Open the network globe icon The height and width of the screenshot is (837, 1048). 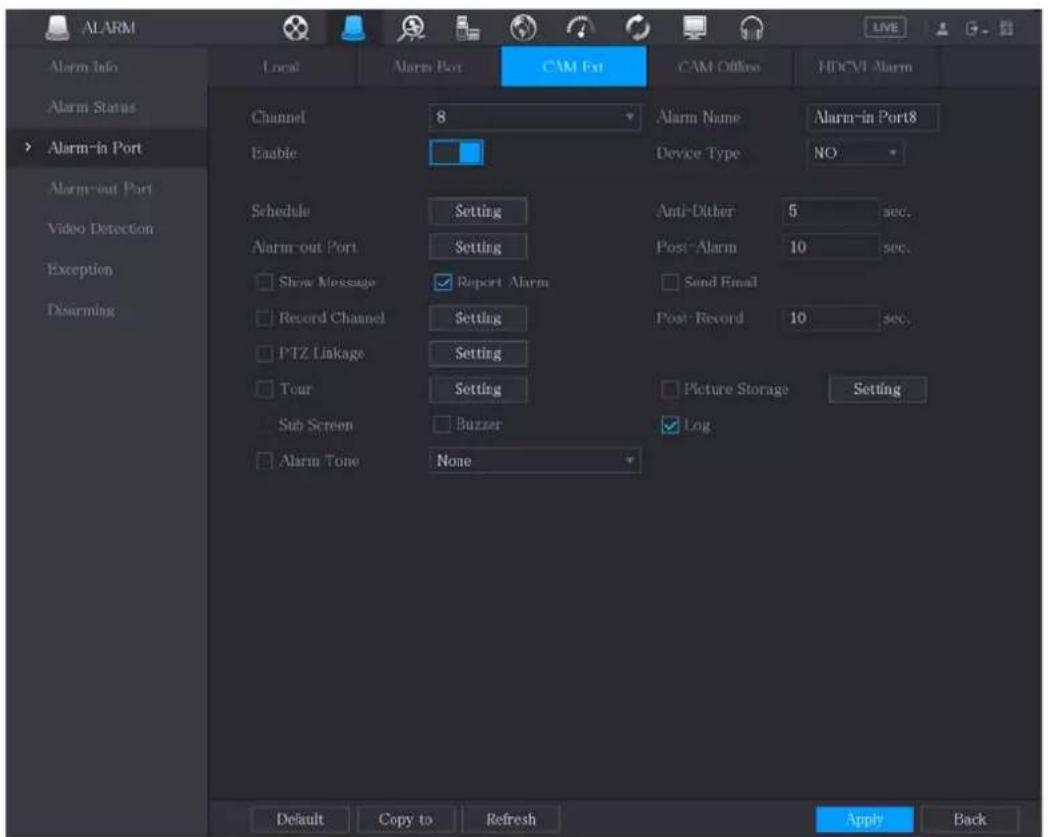coord(523,28)
